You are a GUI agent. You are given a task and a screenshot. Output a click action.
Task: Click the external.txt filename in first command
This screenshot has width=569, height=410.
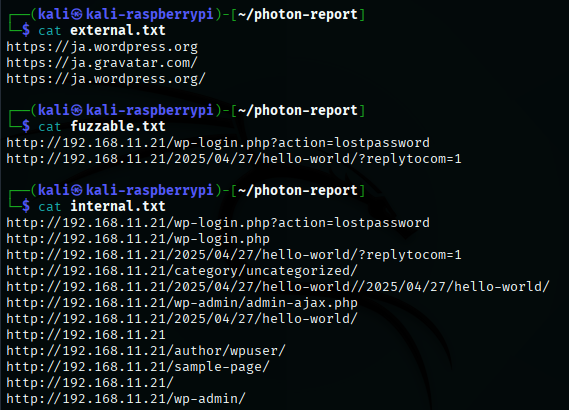[x=118, y=30]
